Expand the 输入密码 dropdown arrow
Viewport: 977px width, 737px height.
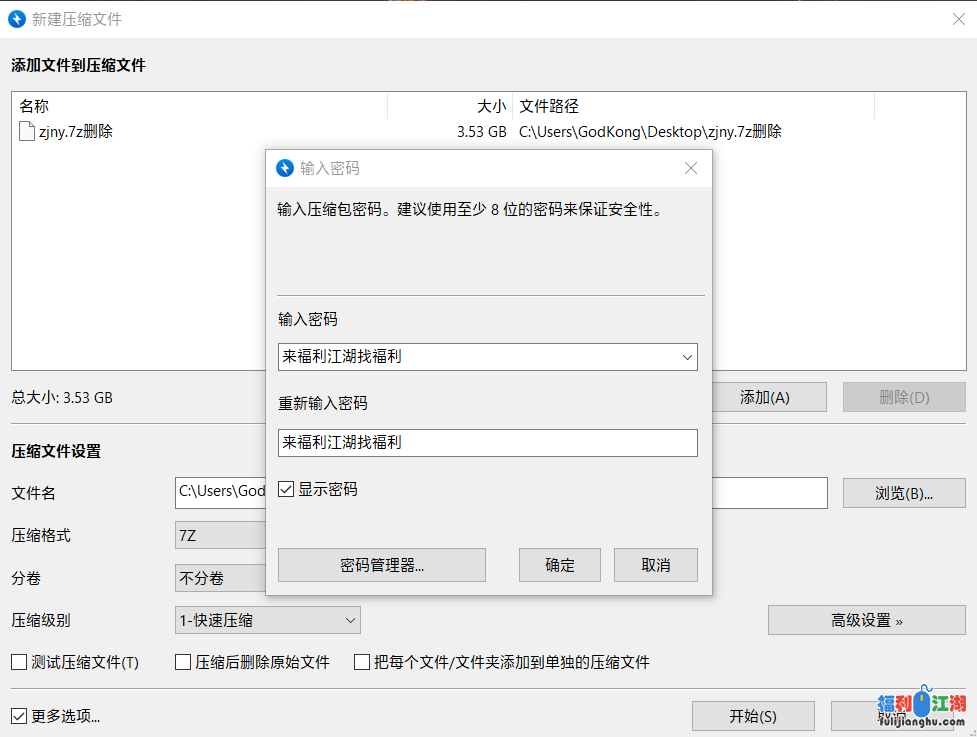point(687,356)
